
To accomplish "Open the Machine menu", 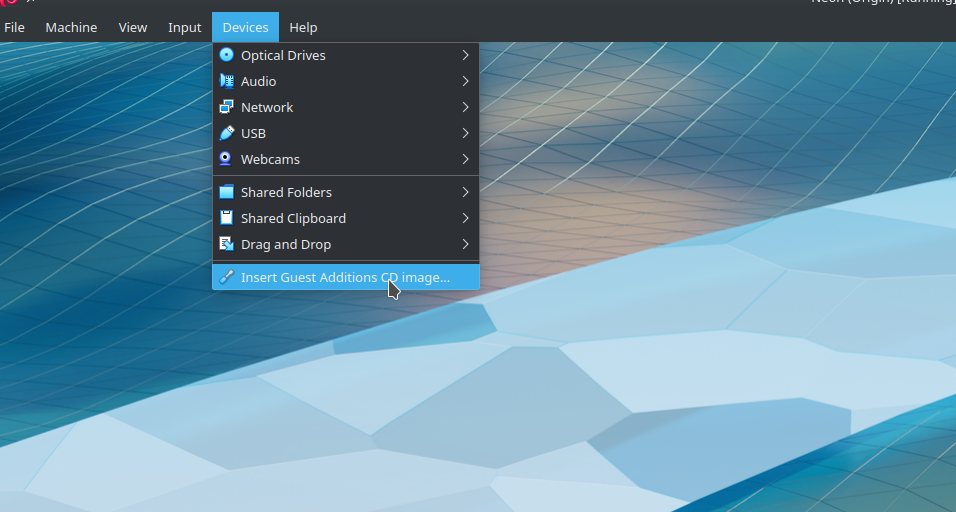I will tap(71, 27).
